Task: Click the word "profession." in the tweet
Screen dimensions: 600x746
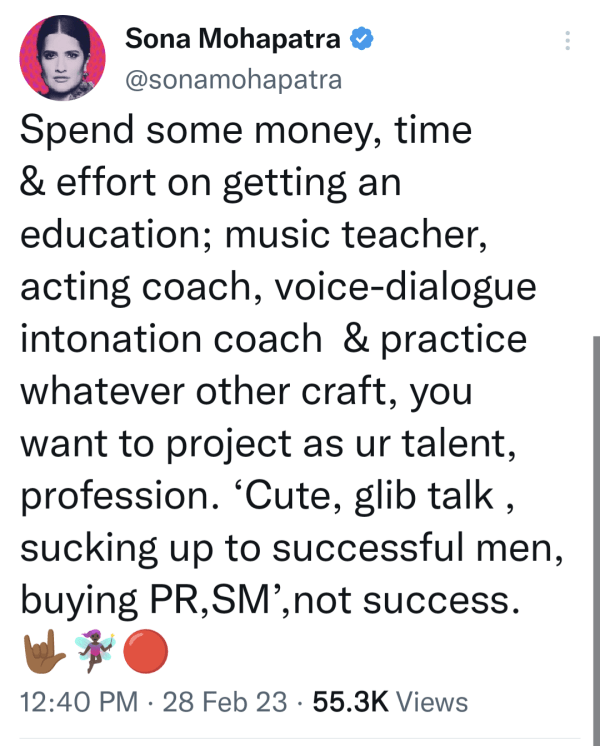Action: (x=120, y=497)
